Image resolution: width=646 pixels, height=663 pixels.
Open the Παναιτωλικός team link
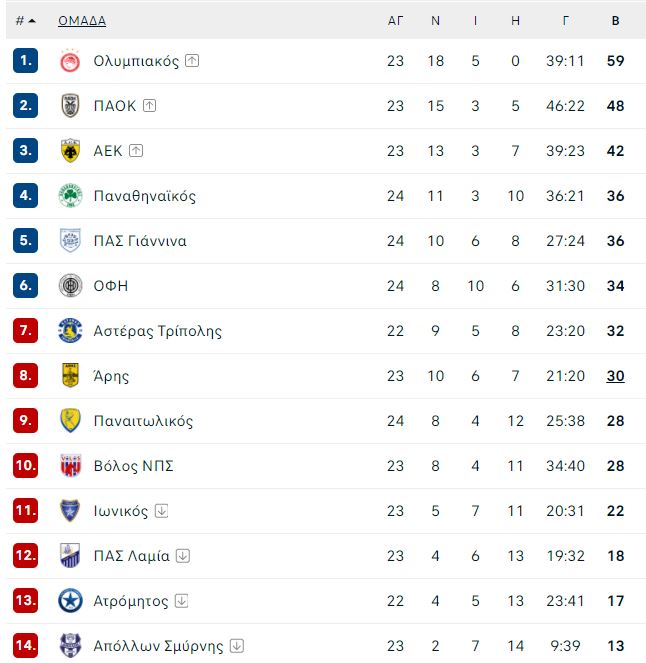143,421
